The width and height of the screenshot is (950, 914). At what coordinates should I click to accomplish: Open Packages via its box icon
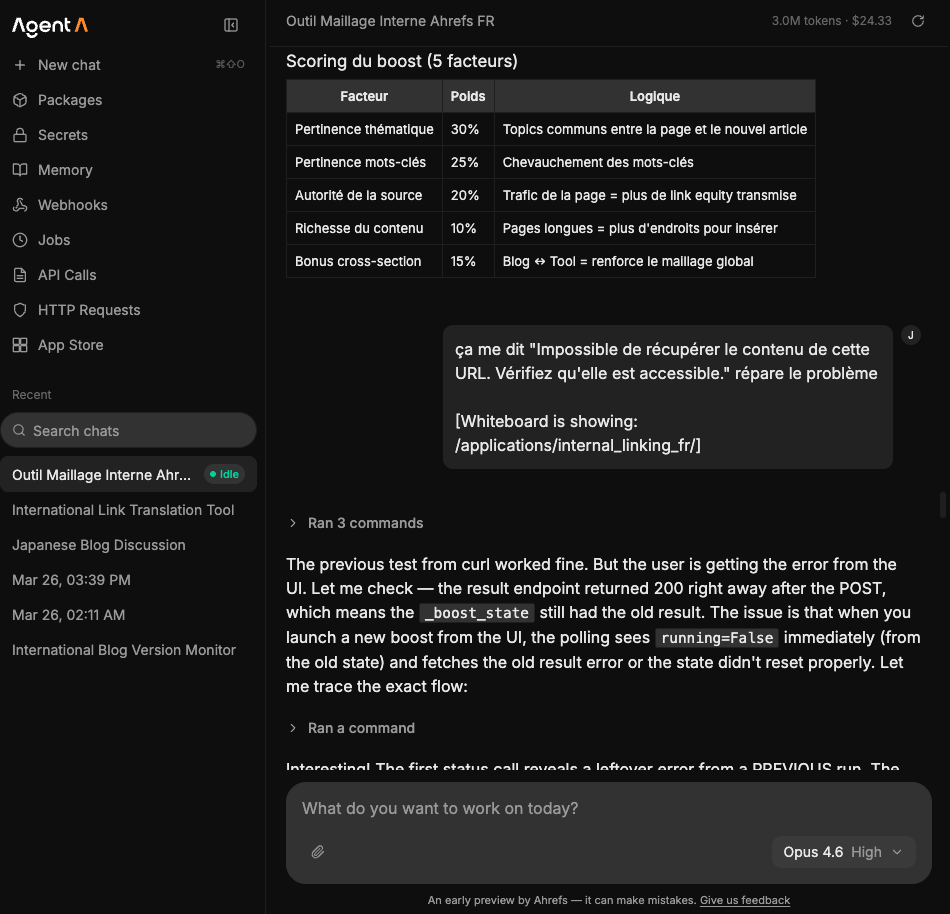pyautogui.click(x=20, y=100)
